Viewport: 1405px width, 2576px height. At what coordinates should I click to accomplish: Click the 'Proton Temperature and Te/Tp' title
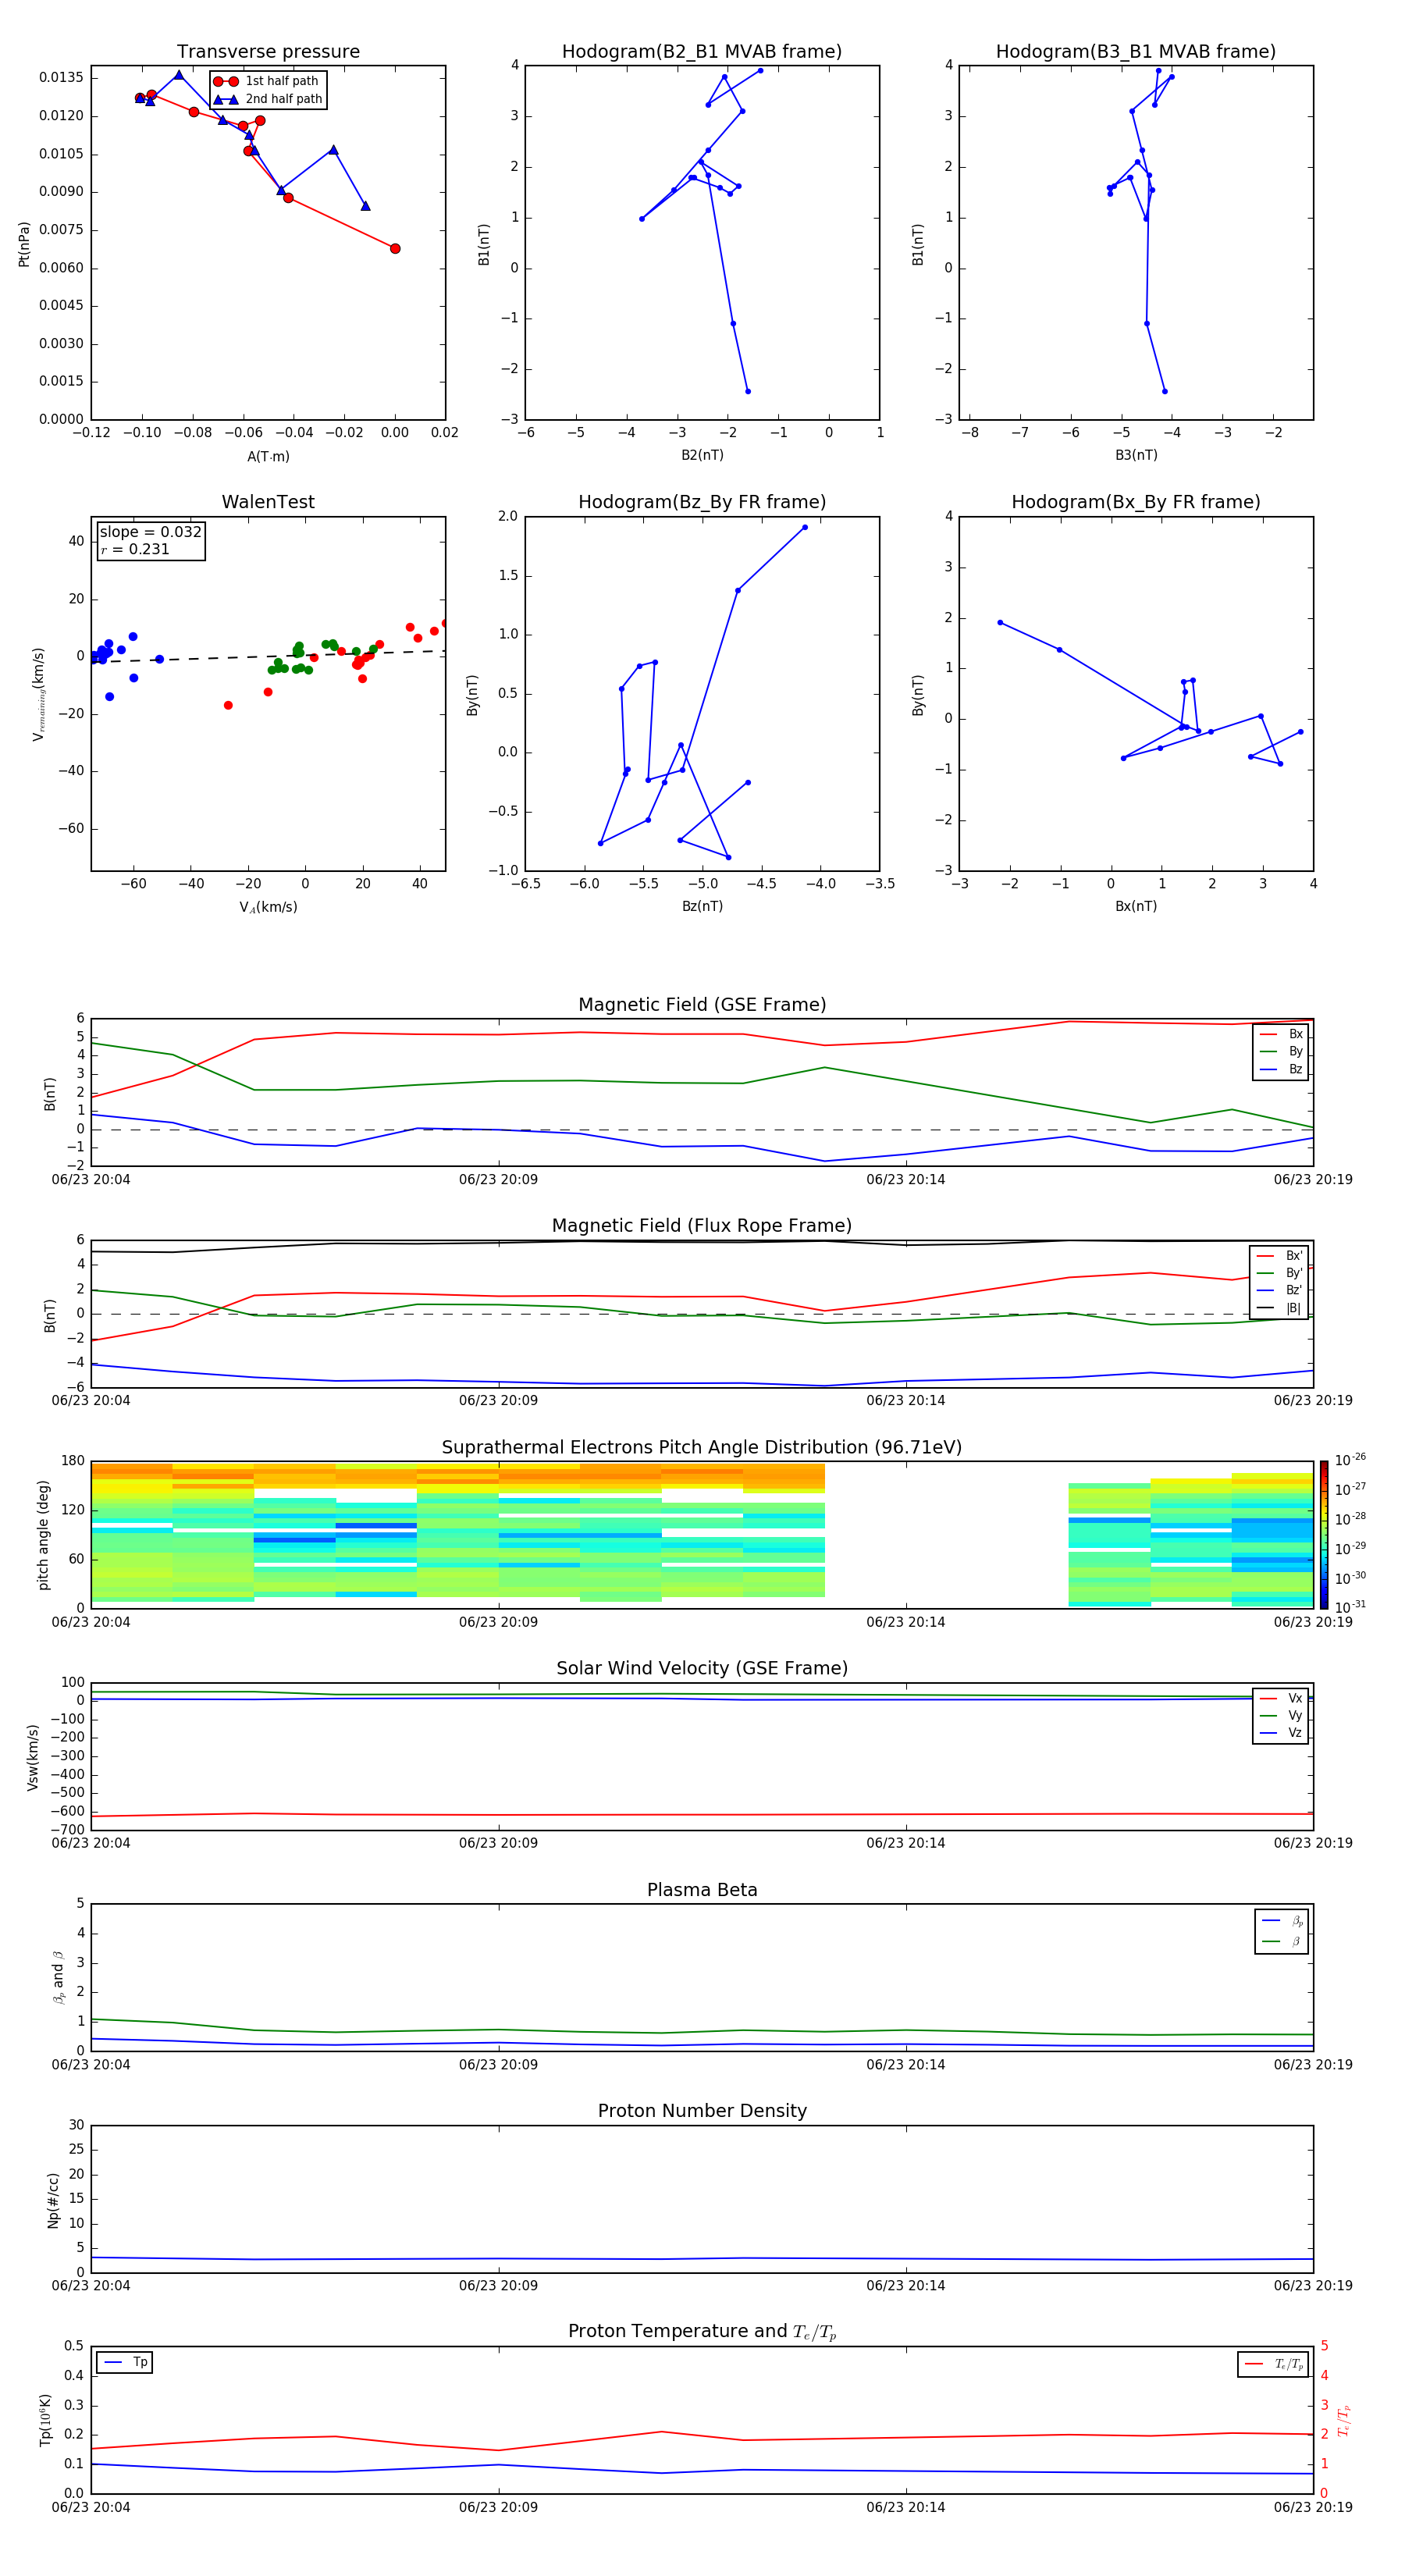[702, 2332]
